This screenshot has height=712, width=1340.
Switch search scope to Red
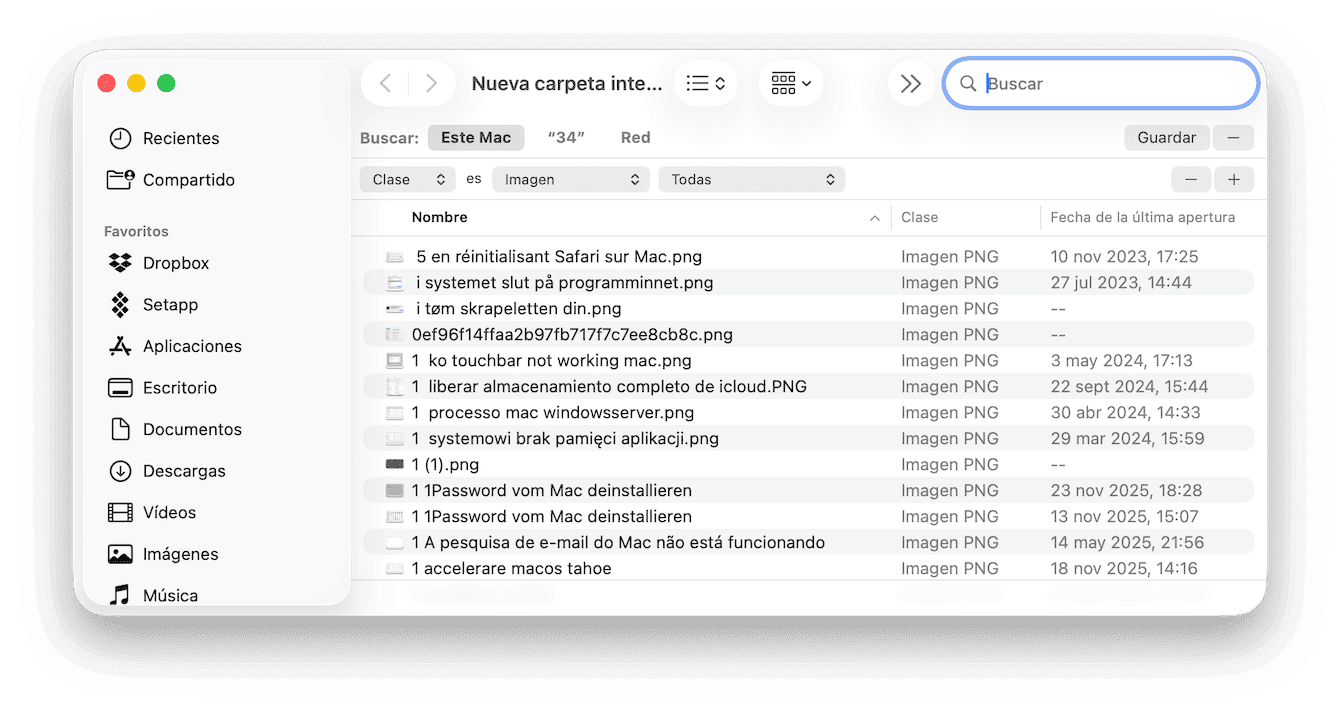635,137
